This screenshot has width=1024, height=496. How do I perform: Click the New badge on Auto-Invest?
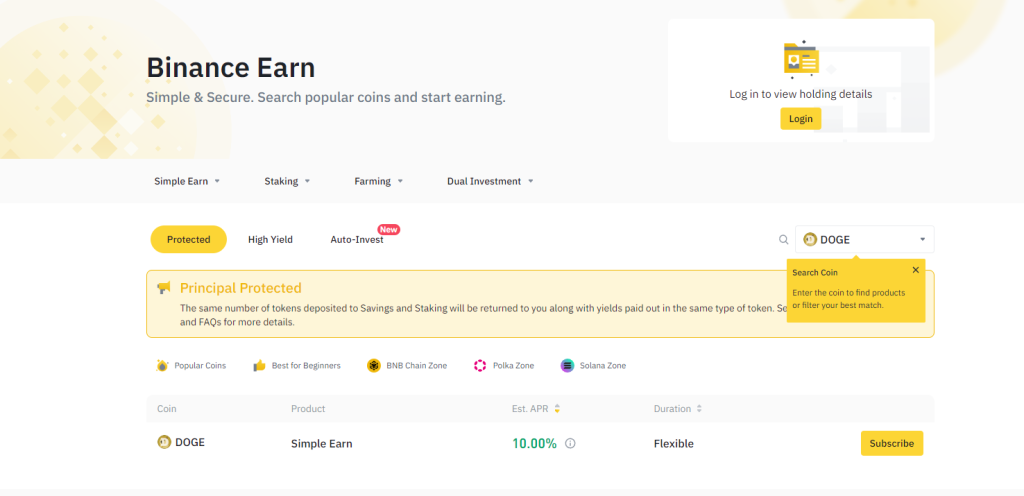coord(389,230)
